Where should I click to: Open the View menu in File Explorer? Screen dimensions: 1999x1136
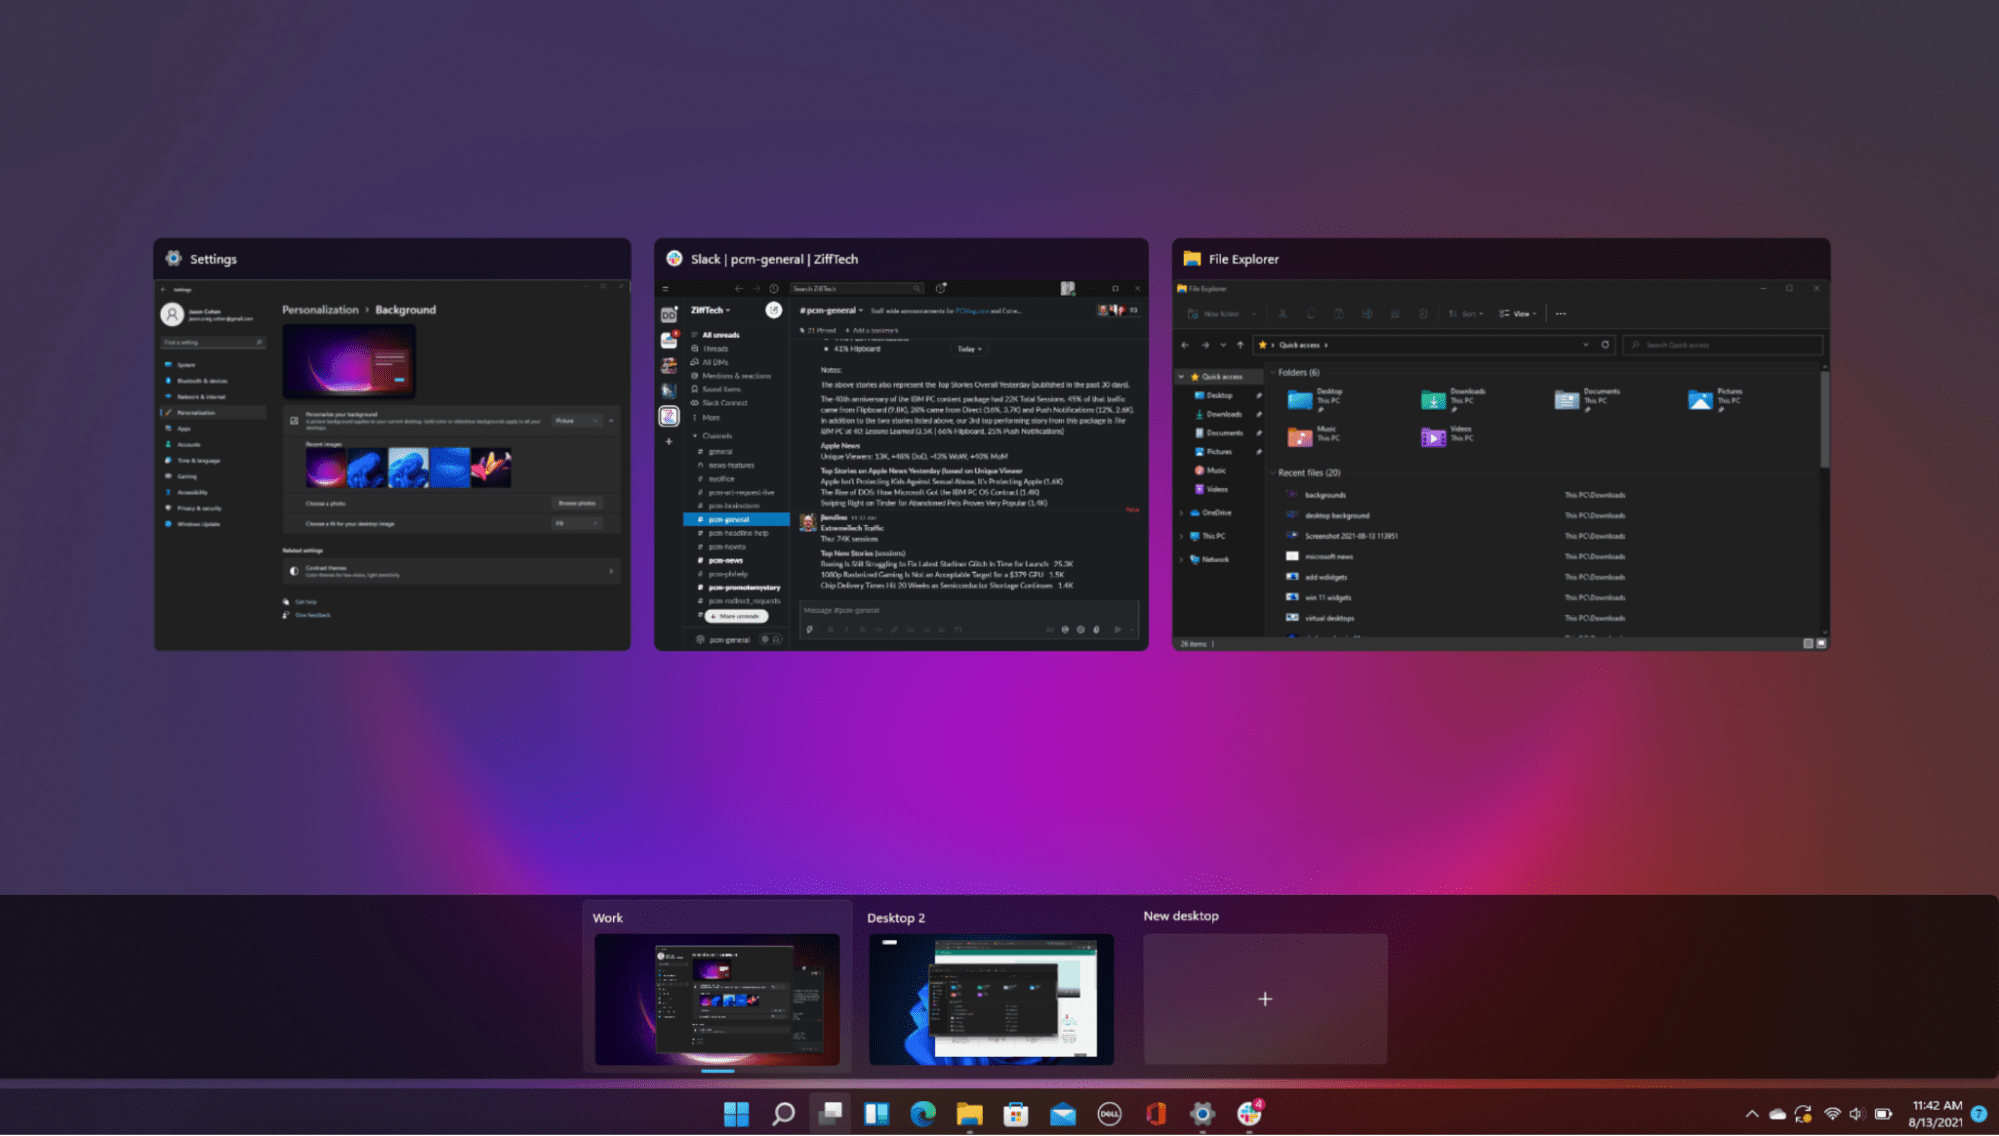pyautogui.click(x=1519, y=313)
